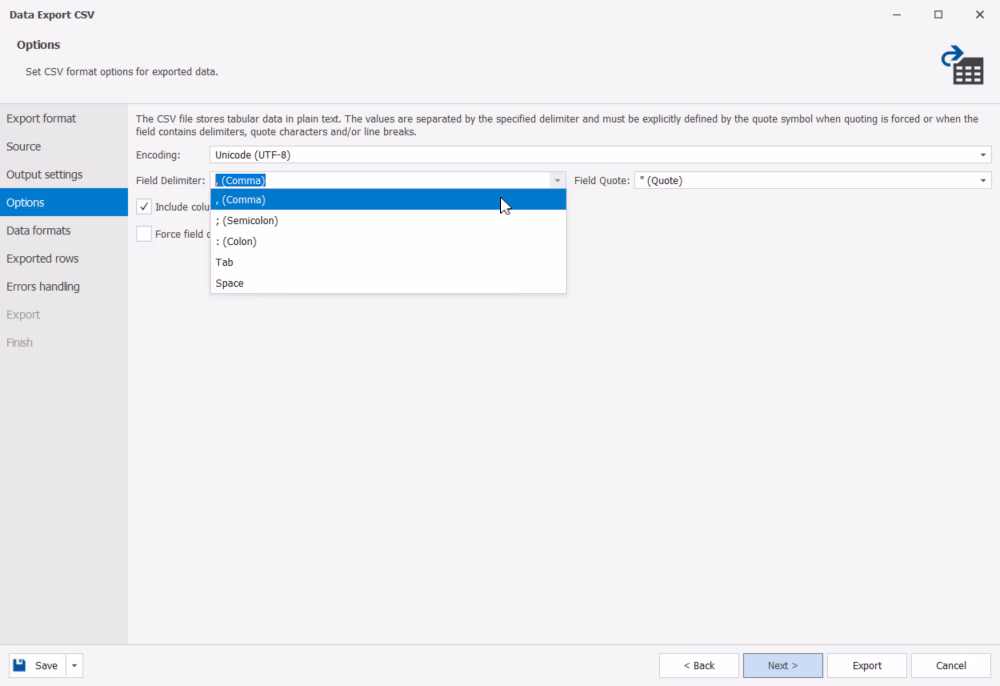Minimize the Data Export CSV window

point(897,15)
